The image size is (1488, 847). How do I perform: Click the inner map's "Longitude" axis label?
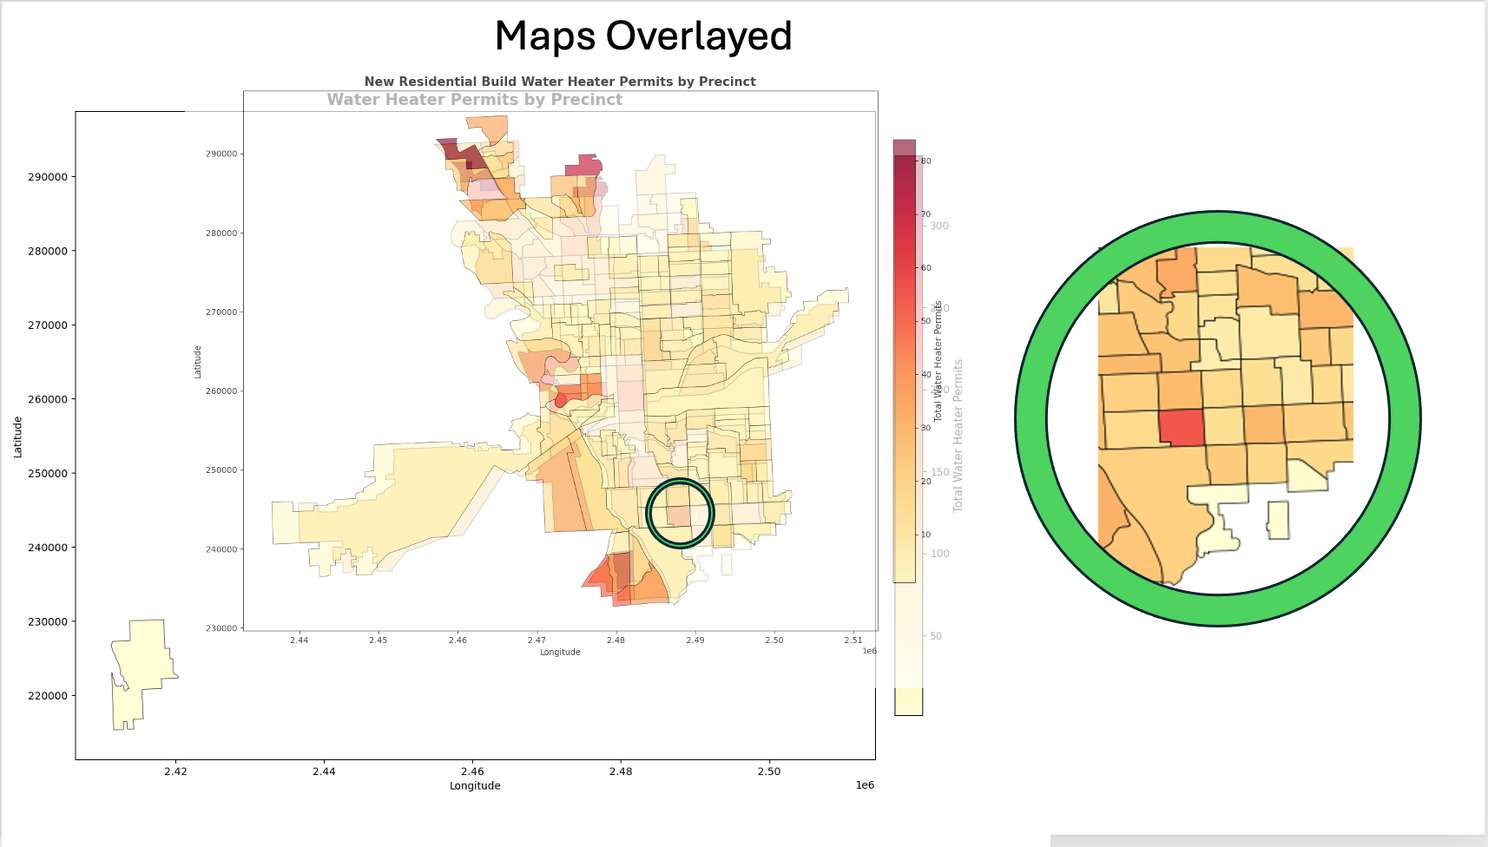tap(560, 652)
